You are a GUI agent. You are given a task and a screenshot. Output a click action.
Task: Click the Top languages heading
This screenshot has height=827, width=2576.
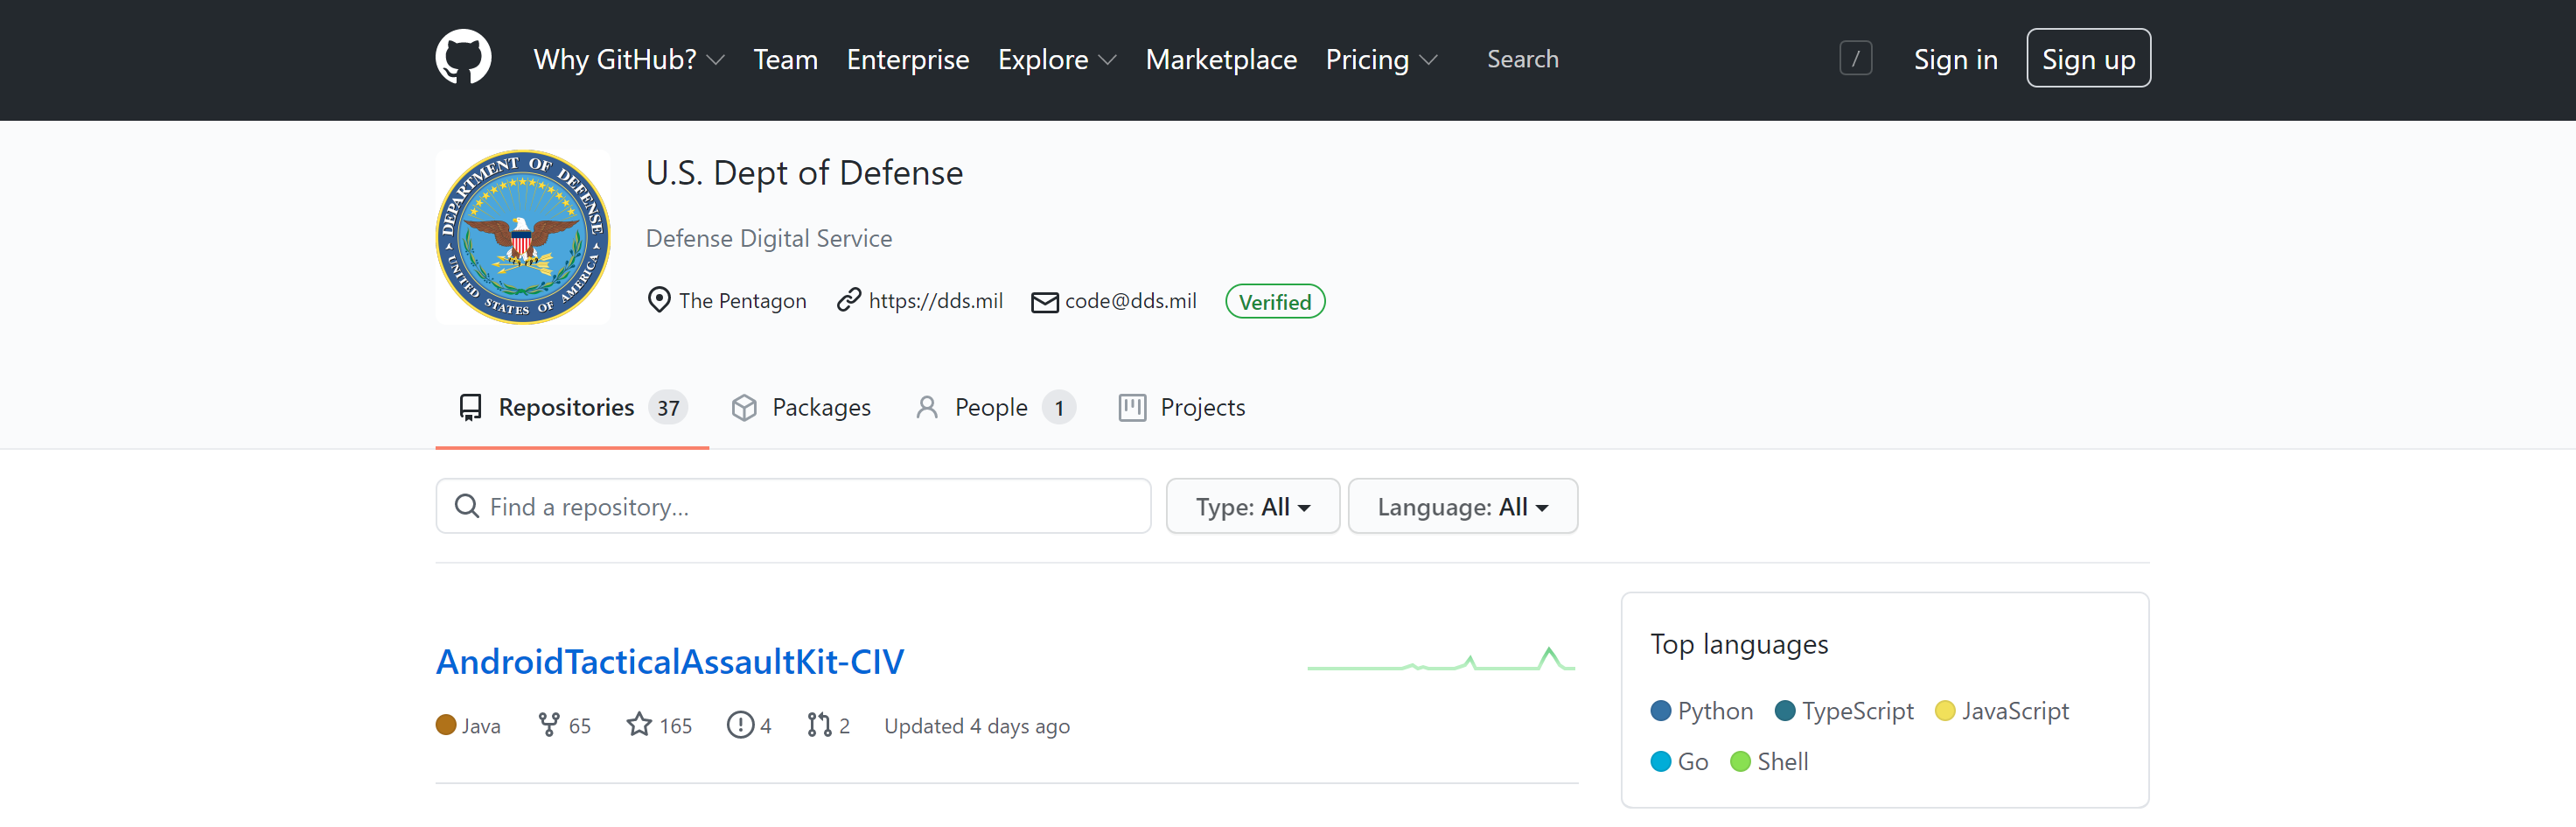[x=1739, y=645]
